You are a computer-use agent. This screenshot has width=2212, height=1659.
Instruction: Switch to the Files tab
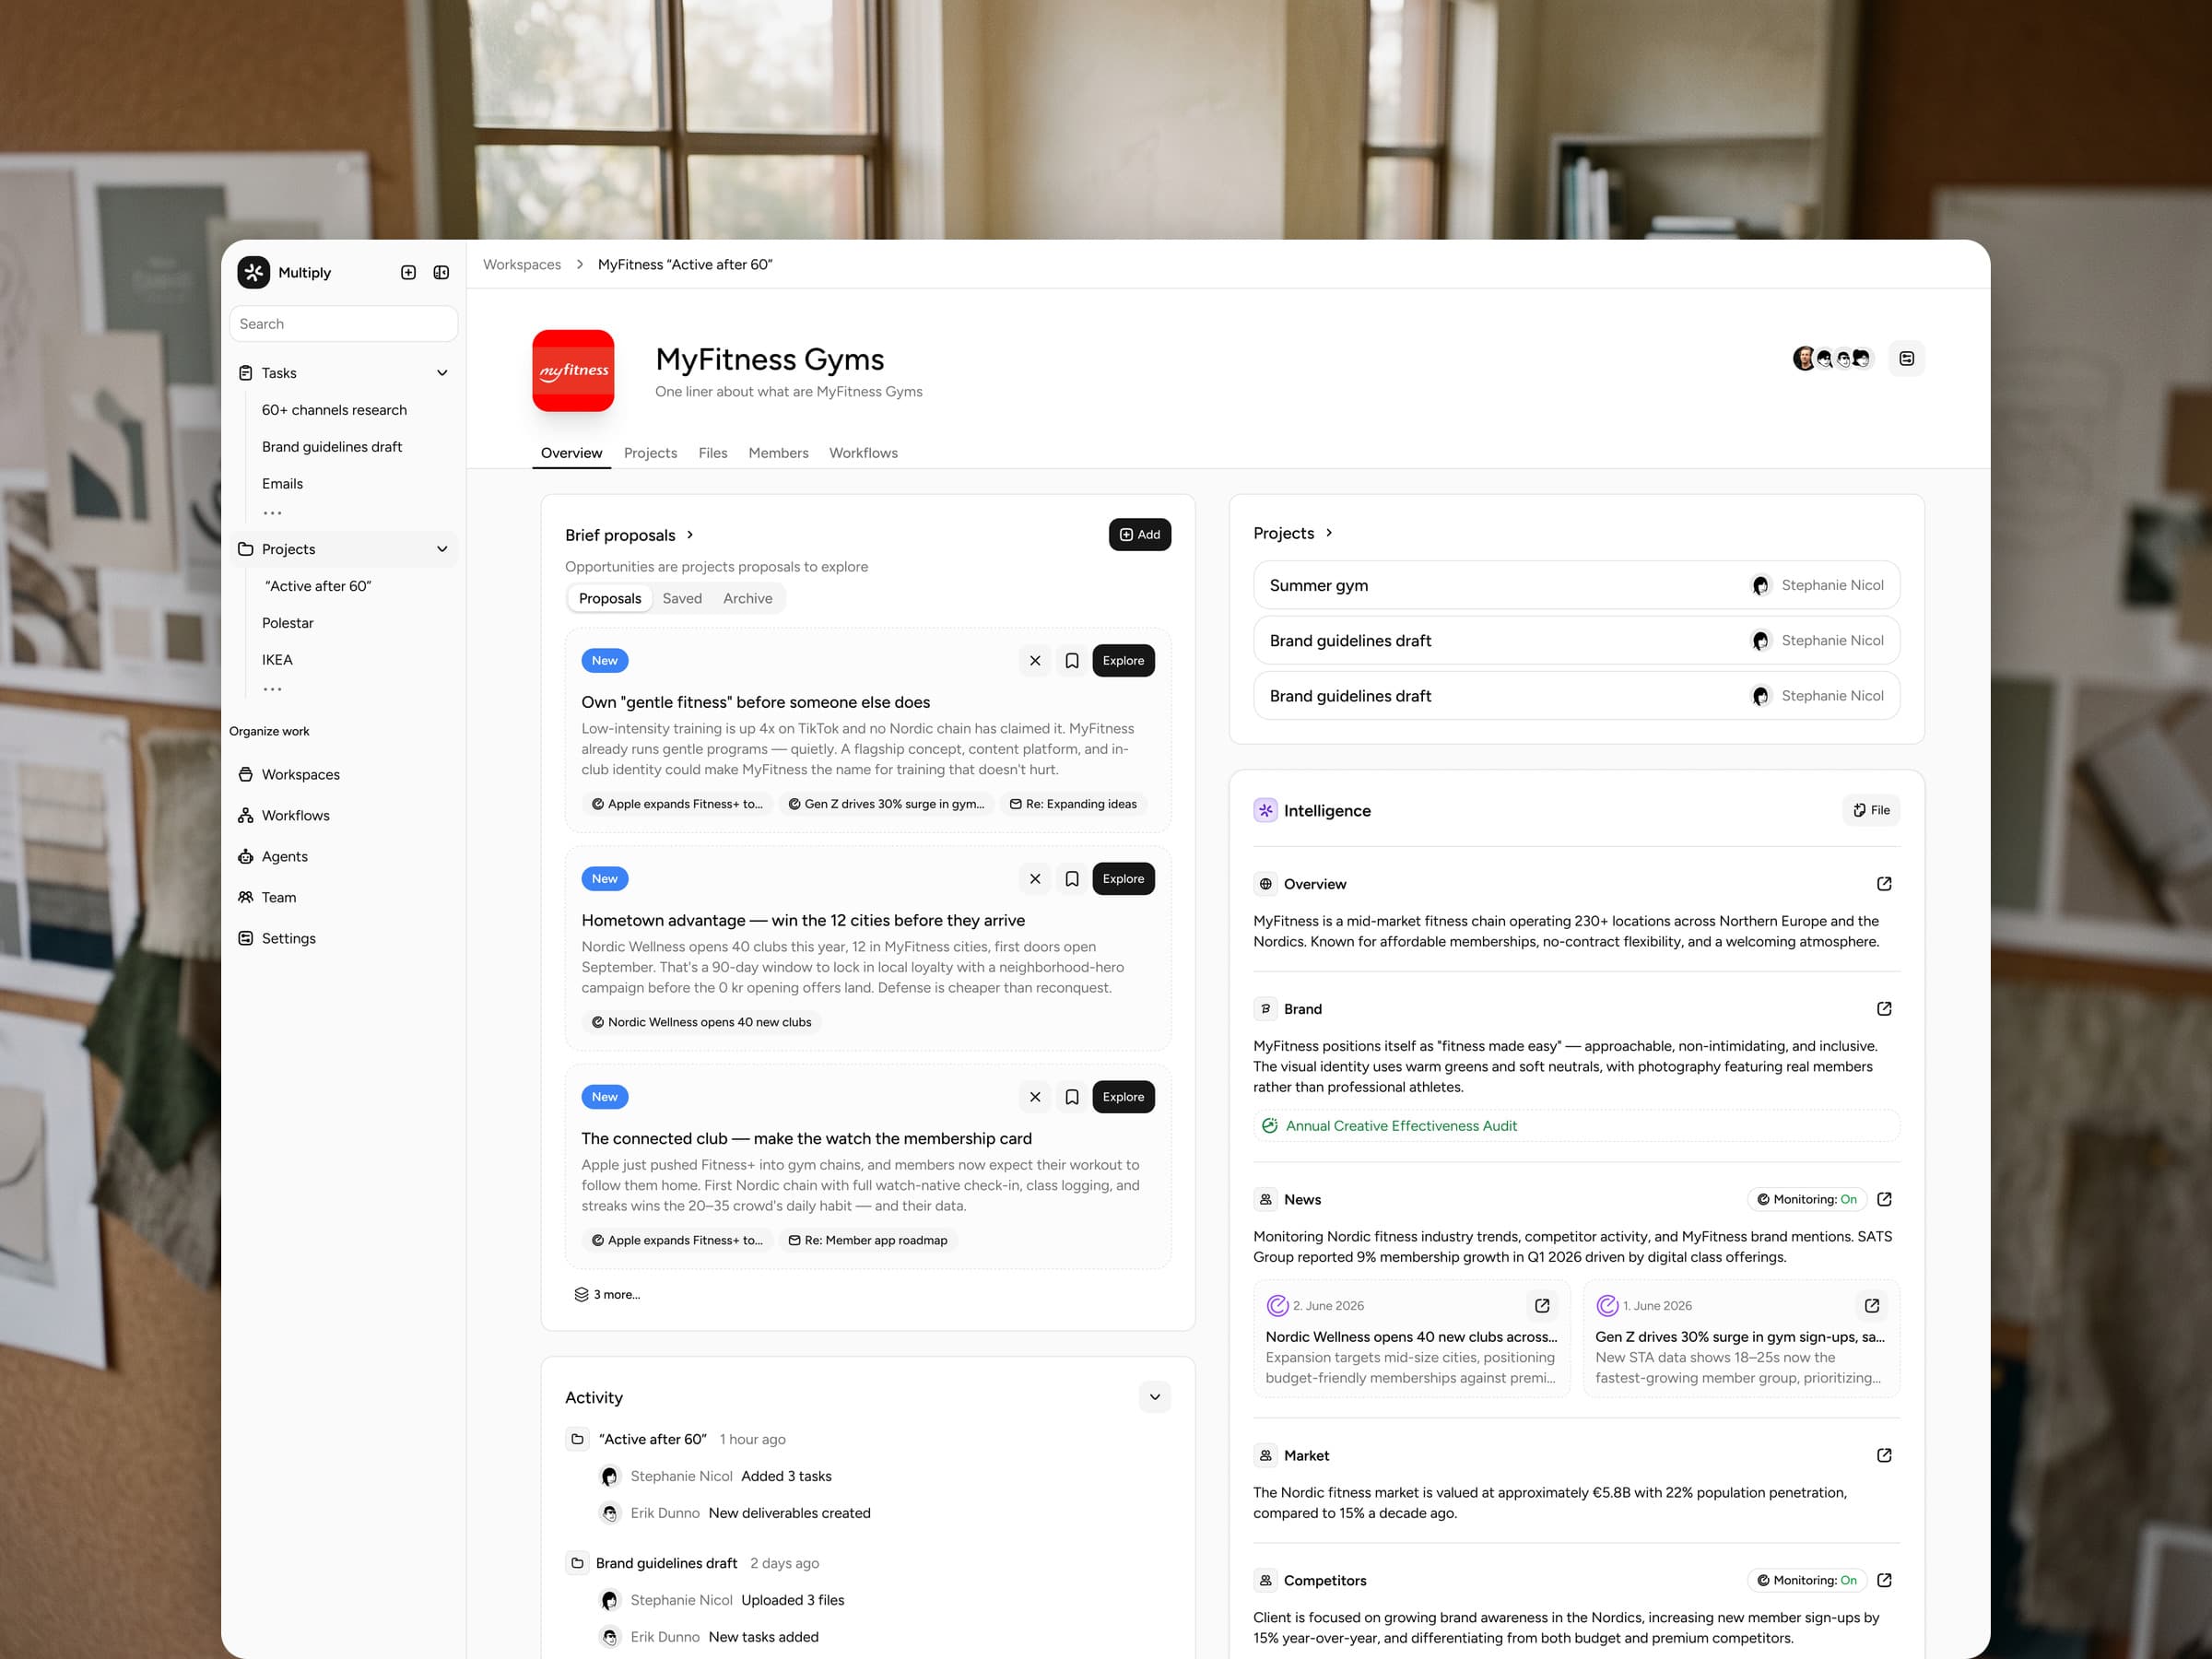click(713, 453)
